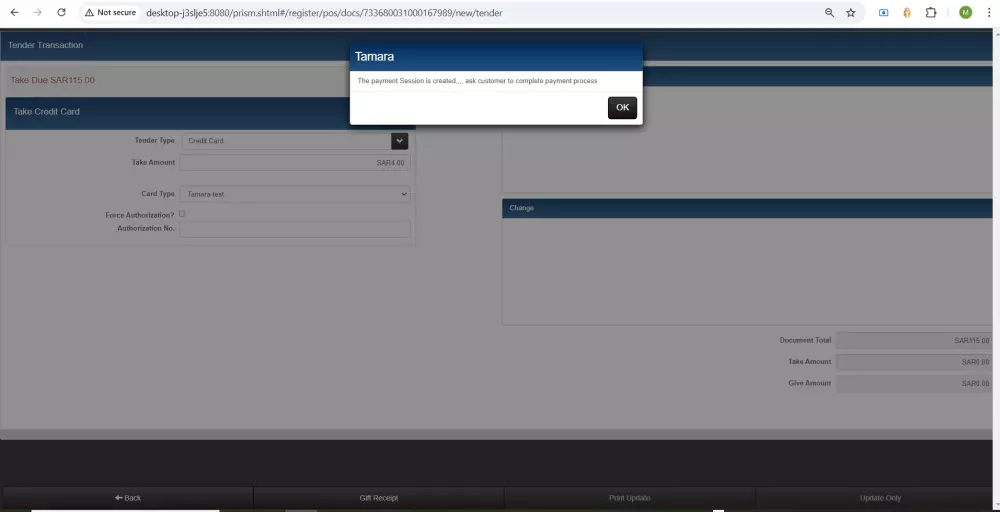
Task: Click the Take Due SAR115.00 text
Action: 52,80
